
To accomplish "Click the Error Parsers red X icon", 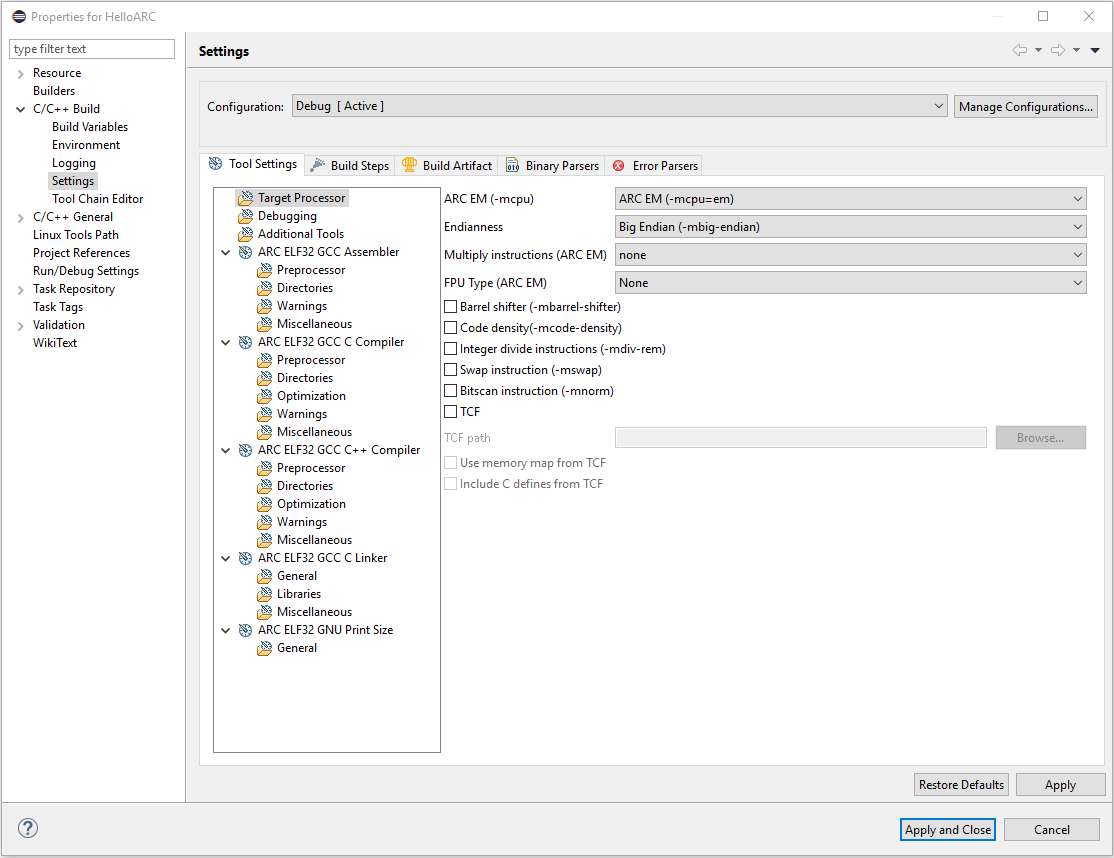I will 619,165.
